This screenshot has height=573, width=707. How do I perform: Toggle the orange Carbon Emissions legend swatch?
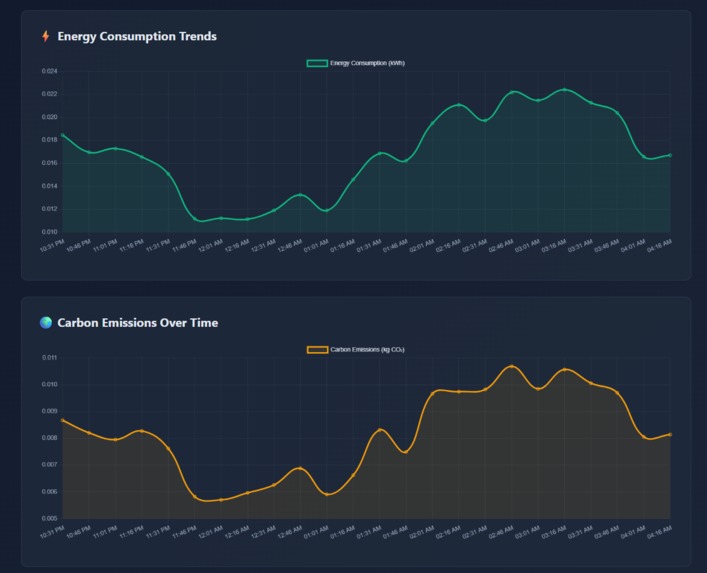click(x=317, y=350)
